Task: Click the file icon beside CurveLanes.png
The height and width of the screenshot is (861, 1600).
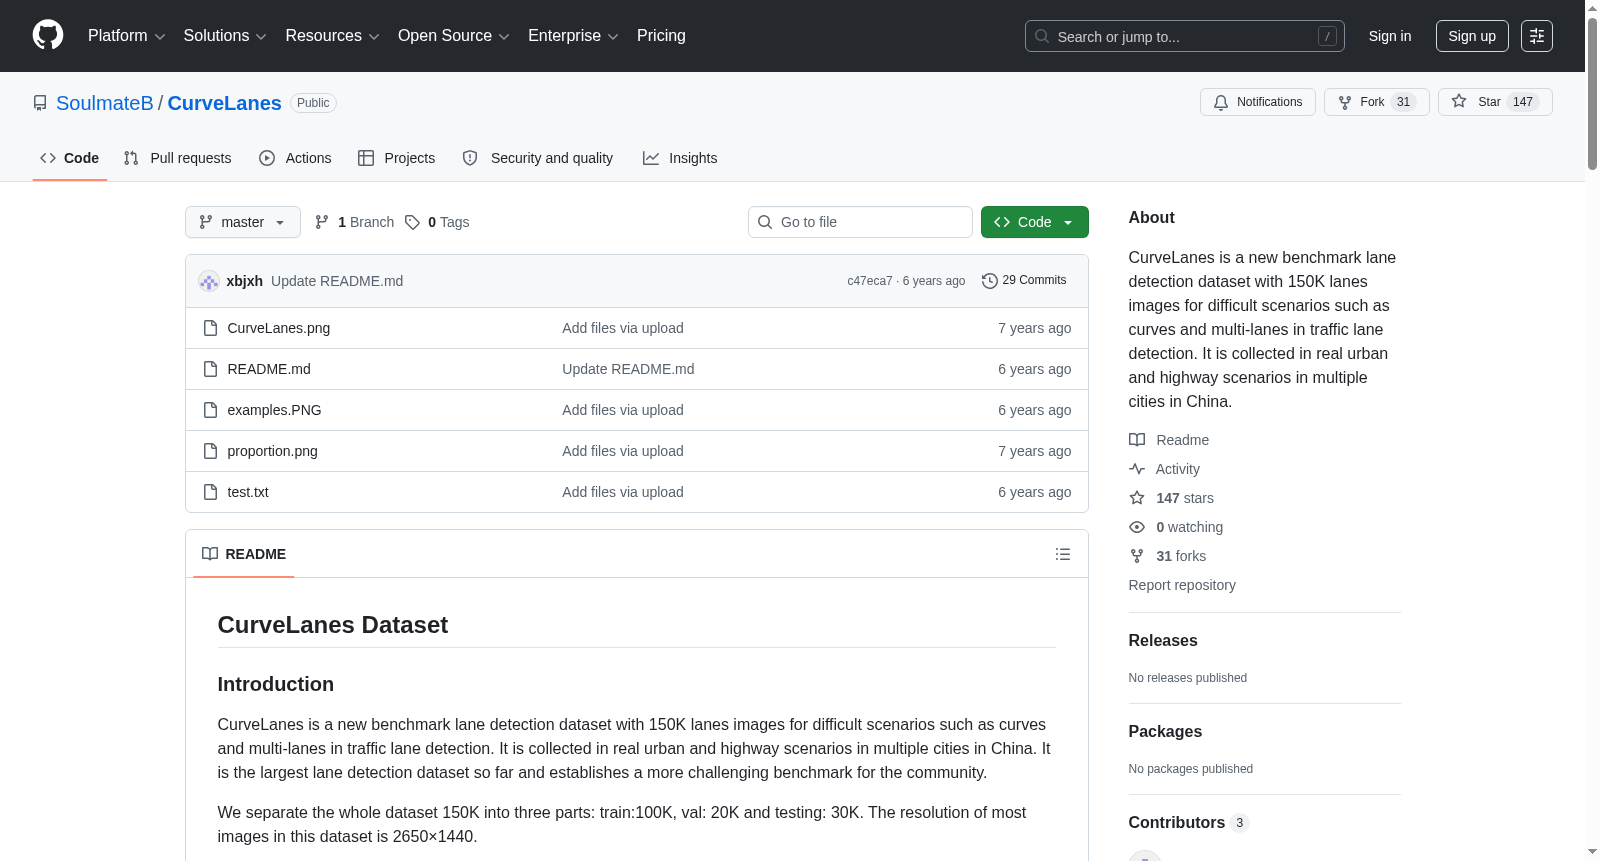Action: pos(210,328)
